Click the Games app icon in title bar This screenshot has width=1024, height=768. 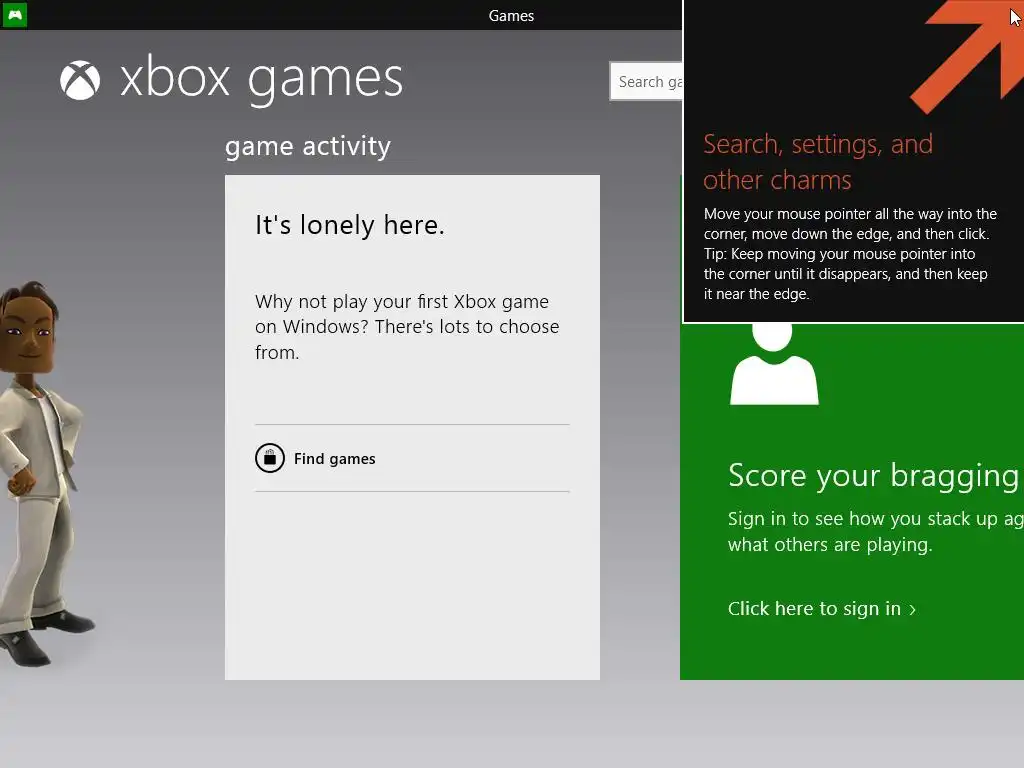tap(14, 14)
